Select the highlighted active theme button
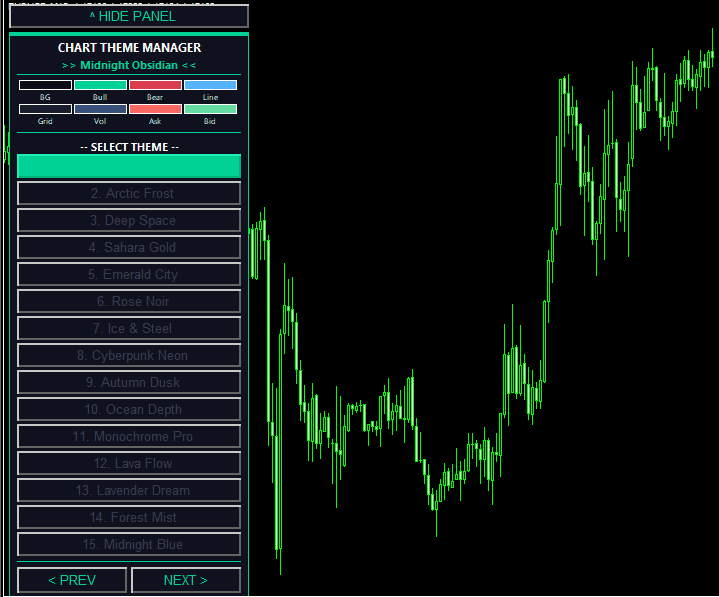This screenshot has width=719, height=597. point(129,166)
